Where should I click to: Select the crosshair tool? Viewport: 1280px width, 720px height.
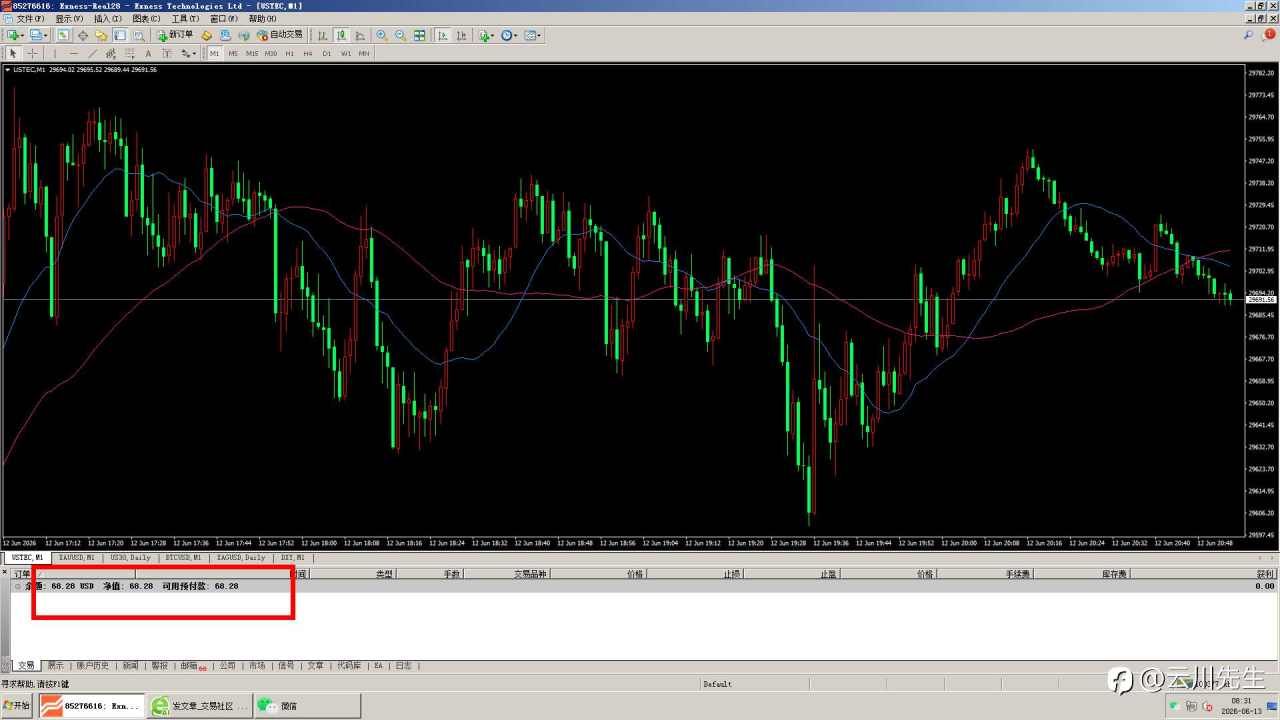32,53
